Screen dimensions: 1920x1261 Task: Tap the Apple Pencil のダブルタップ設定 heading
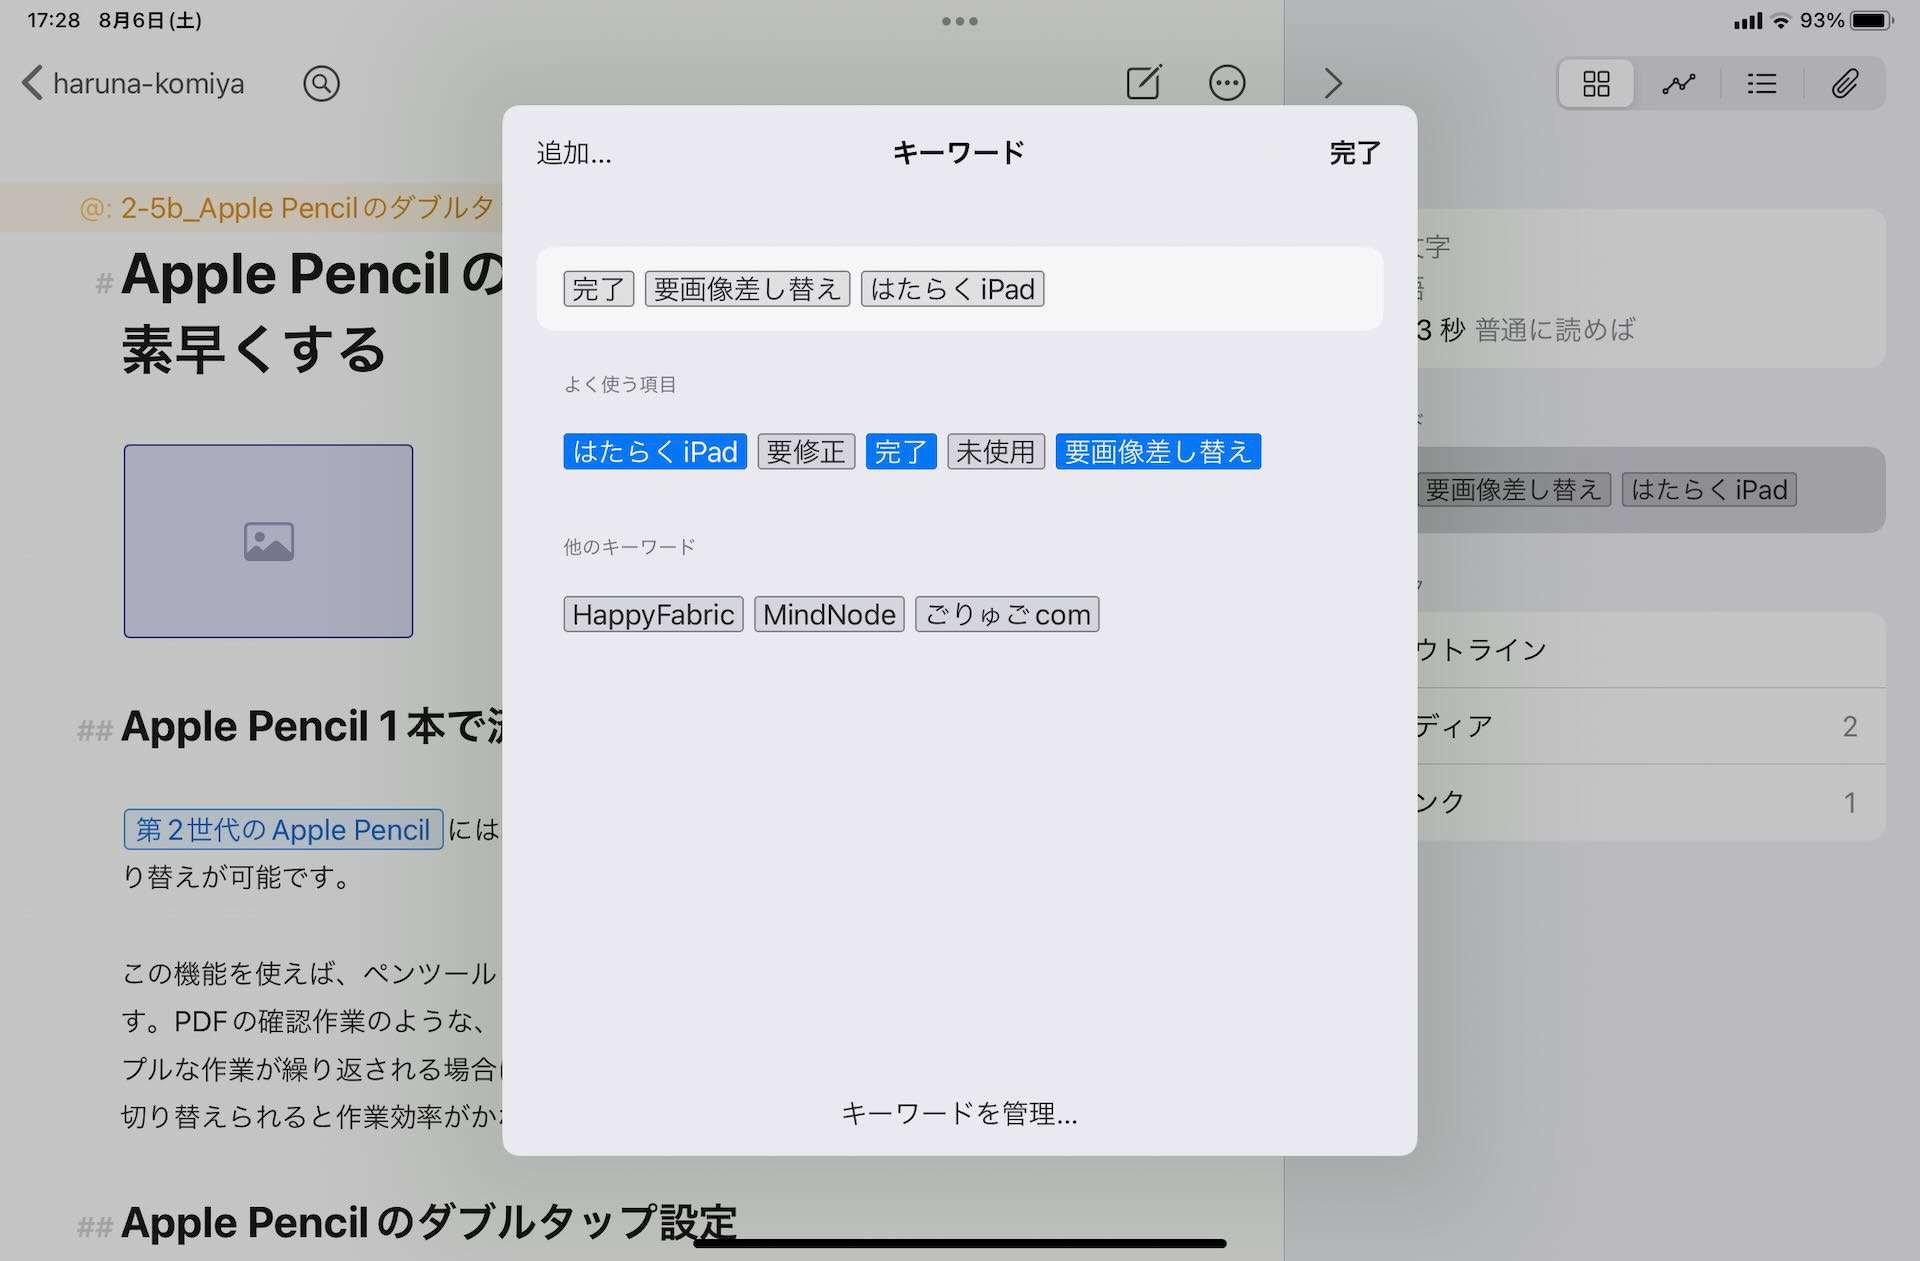pos(429,1223)
